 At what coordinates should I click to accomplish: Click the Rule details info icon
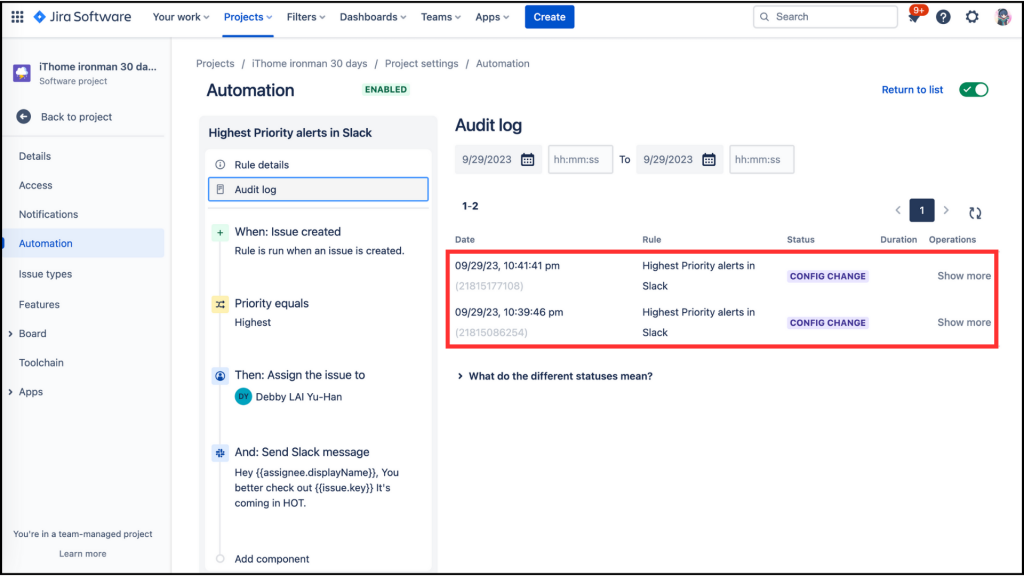[220, 165]
